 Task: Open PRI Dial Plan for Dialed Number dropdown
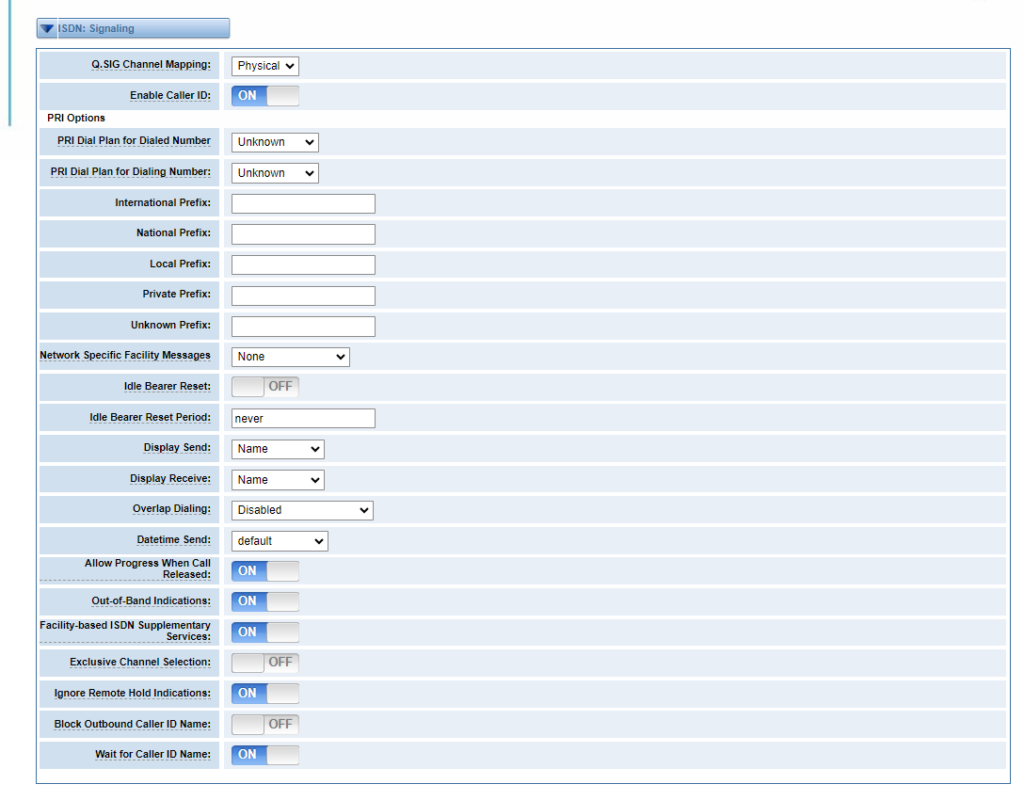point(274,142)
